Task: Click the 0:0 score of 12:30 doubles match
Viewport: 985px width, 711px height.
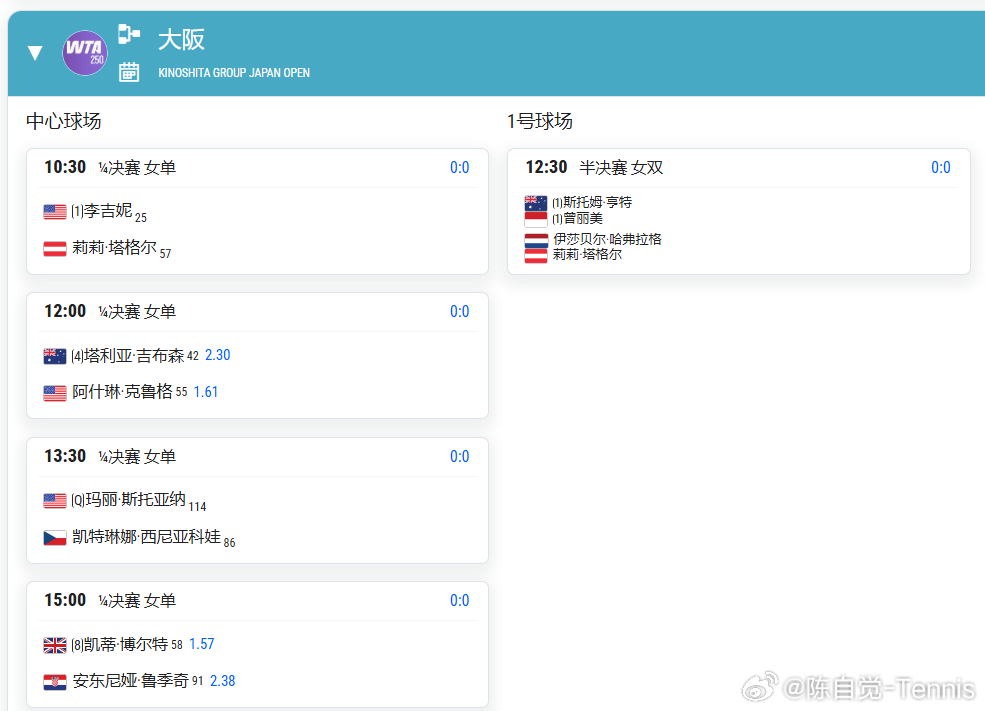Action: pos(940,168)
